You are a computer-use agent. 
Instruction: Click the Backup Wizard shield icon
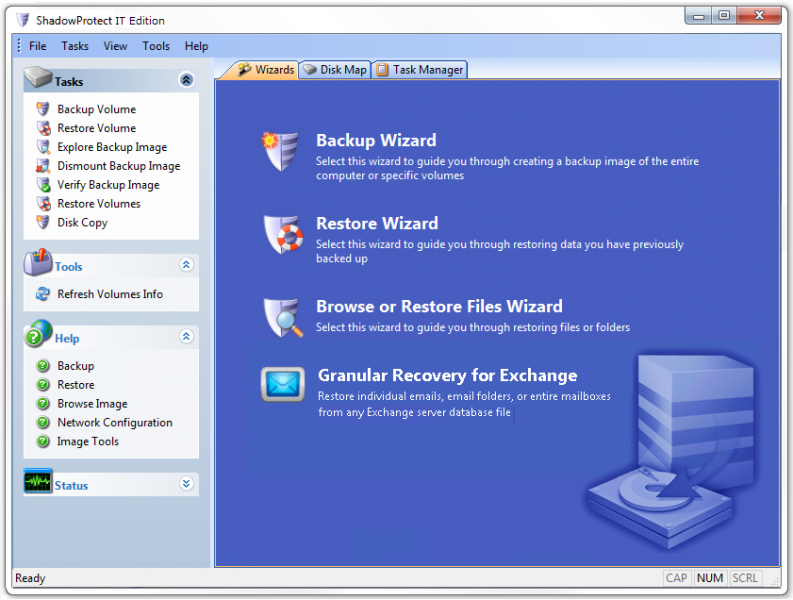281,151
